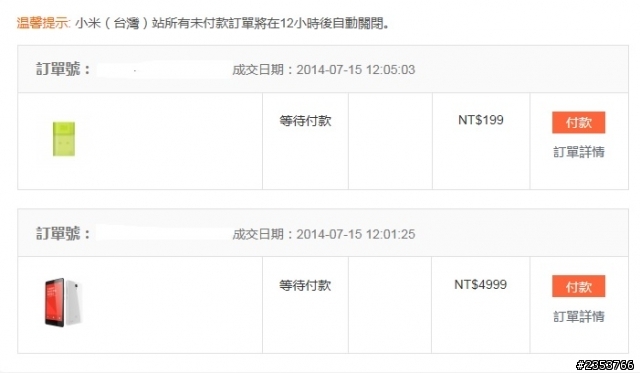Click the NT$199 price amount
Viewport: 640px width, 373px height.
481,120
